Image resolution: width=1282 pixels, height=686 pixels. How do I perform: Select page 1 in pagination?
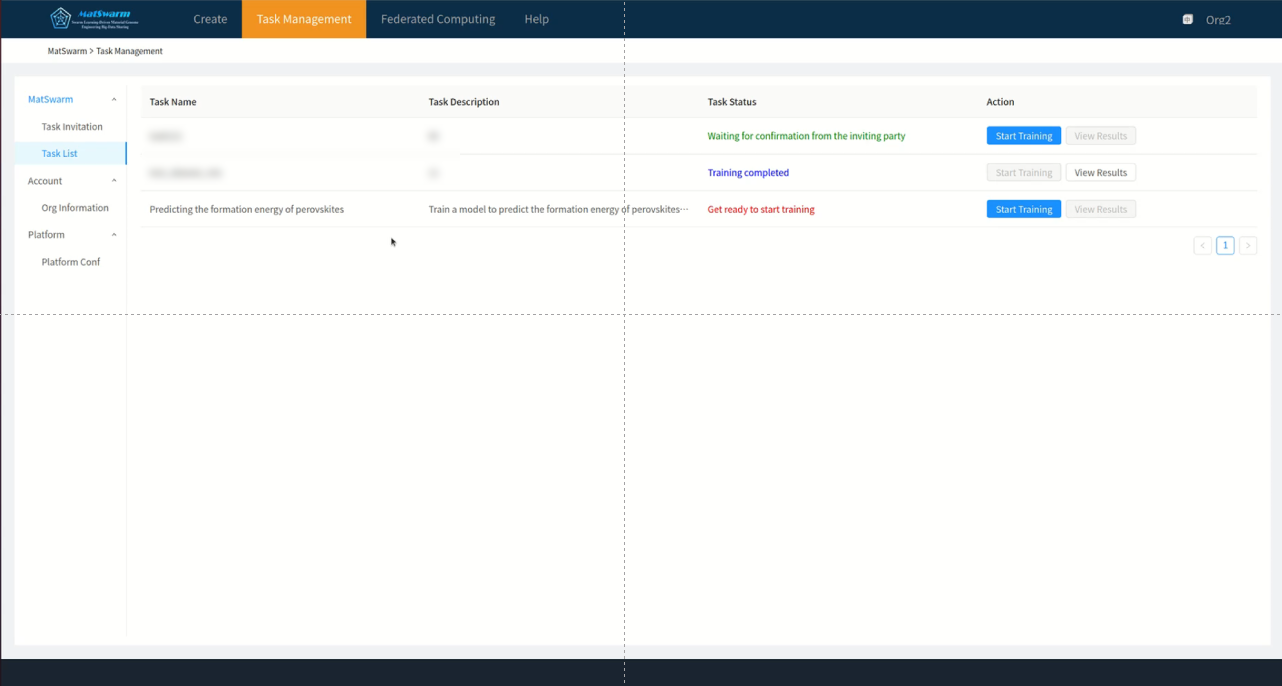(1225, 245)
